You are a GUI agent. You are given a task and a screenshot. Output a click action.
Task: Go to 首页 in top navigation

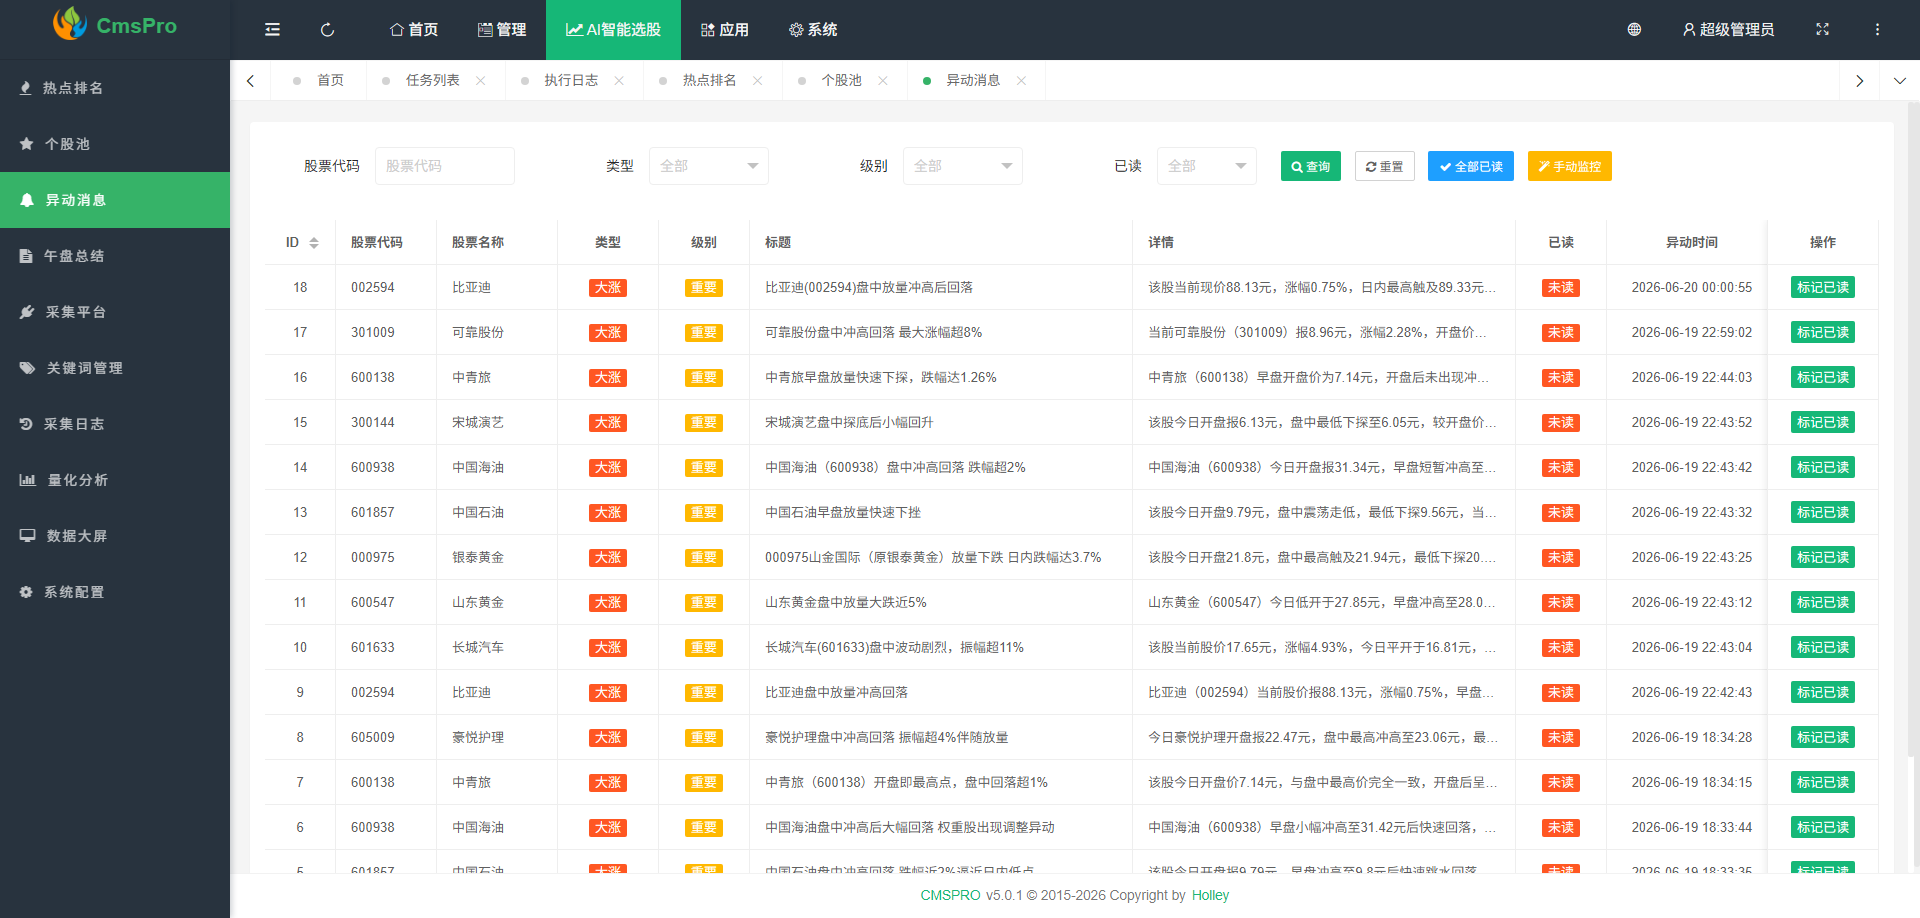pyautogui.click(x=414, y=30)
